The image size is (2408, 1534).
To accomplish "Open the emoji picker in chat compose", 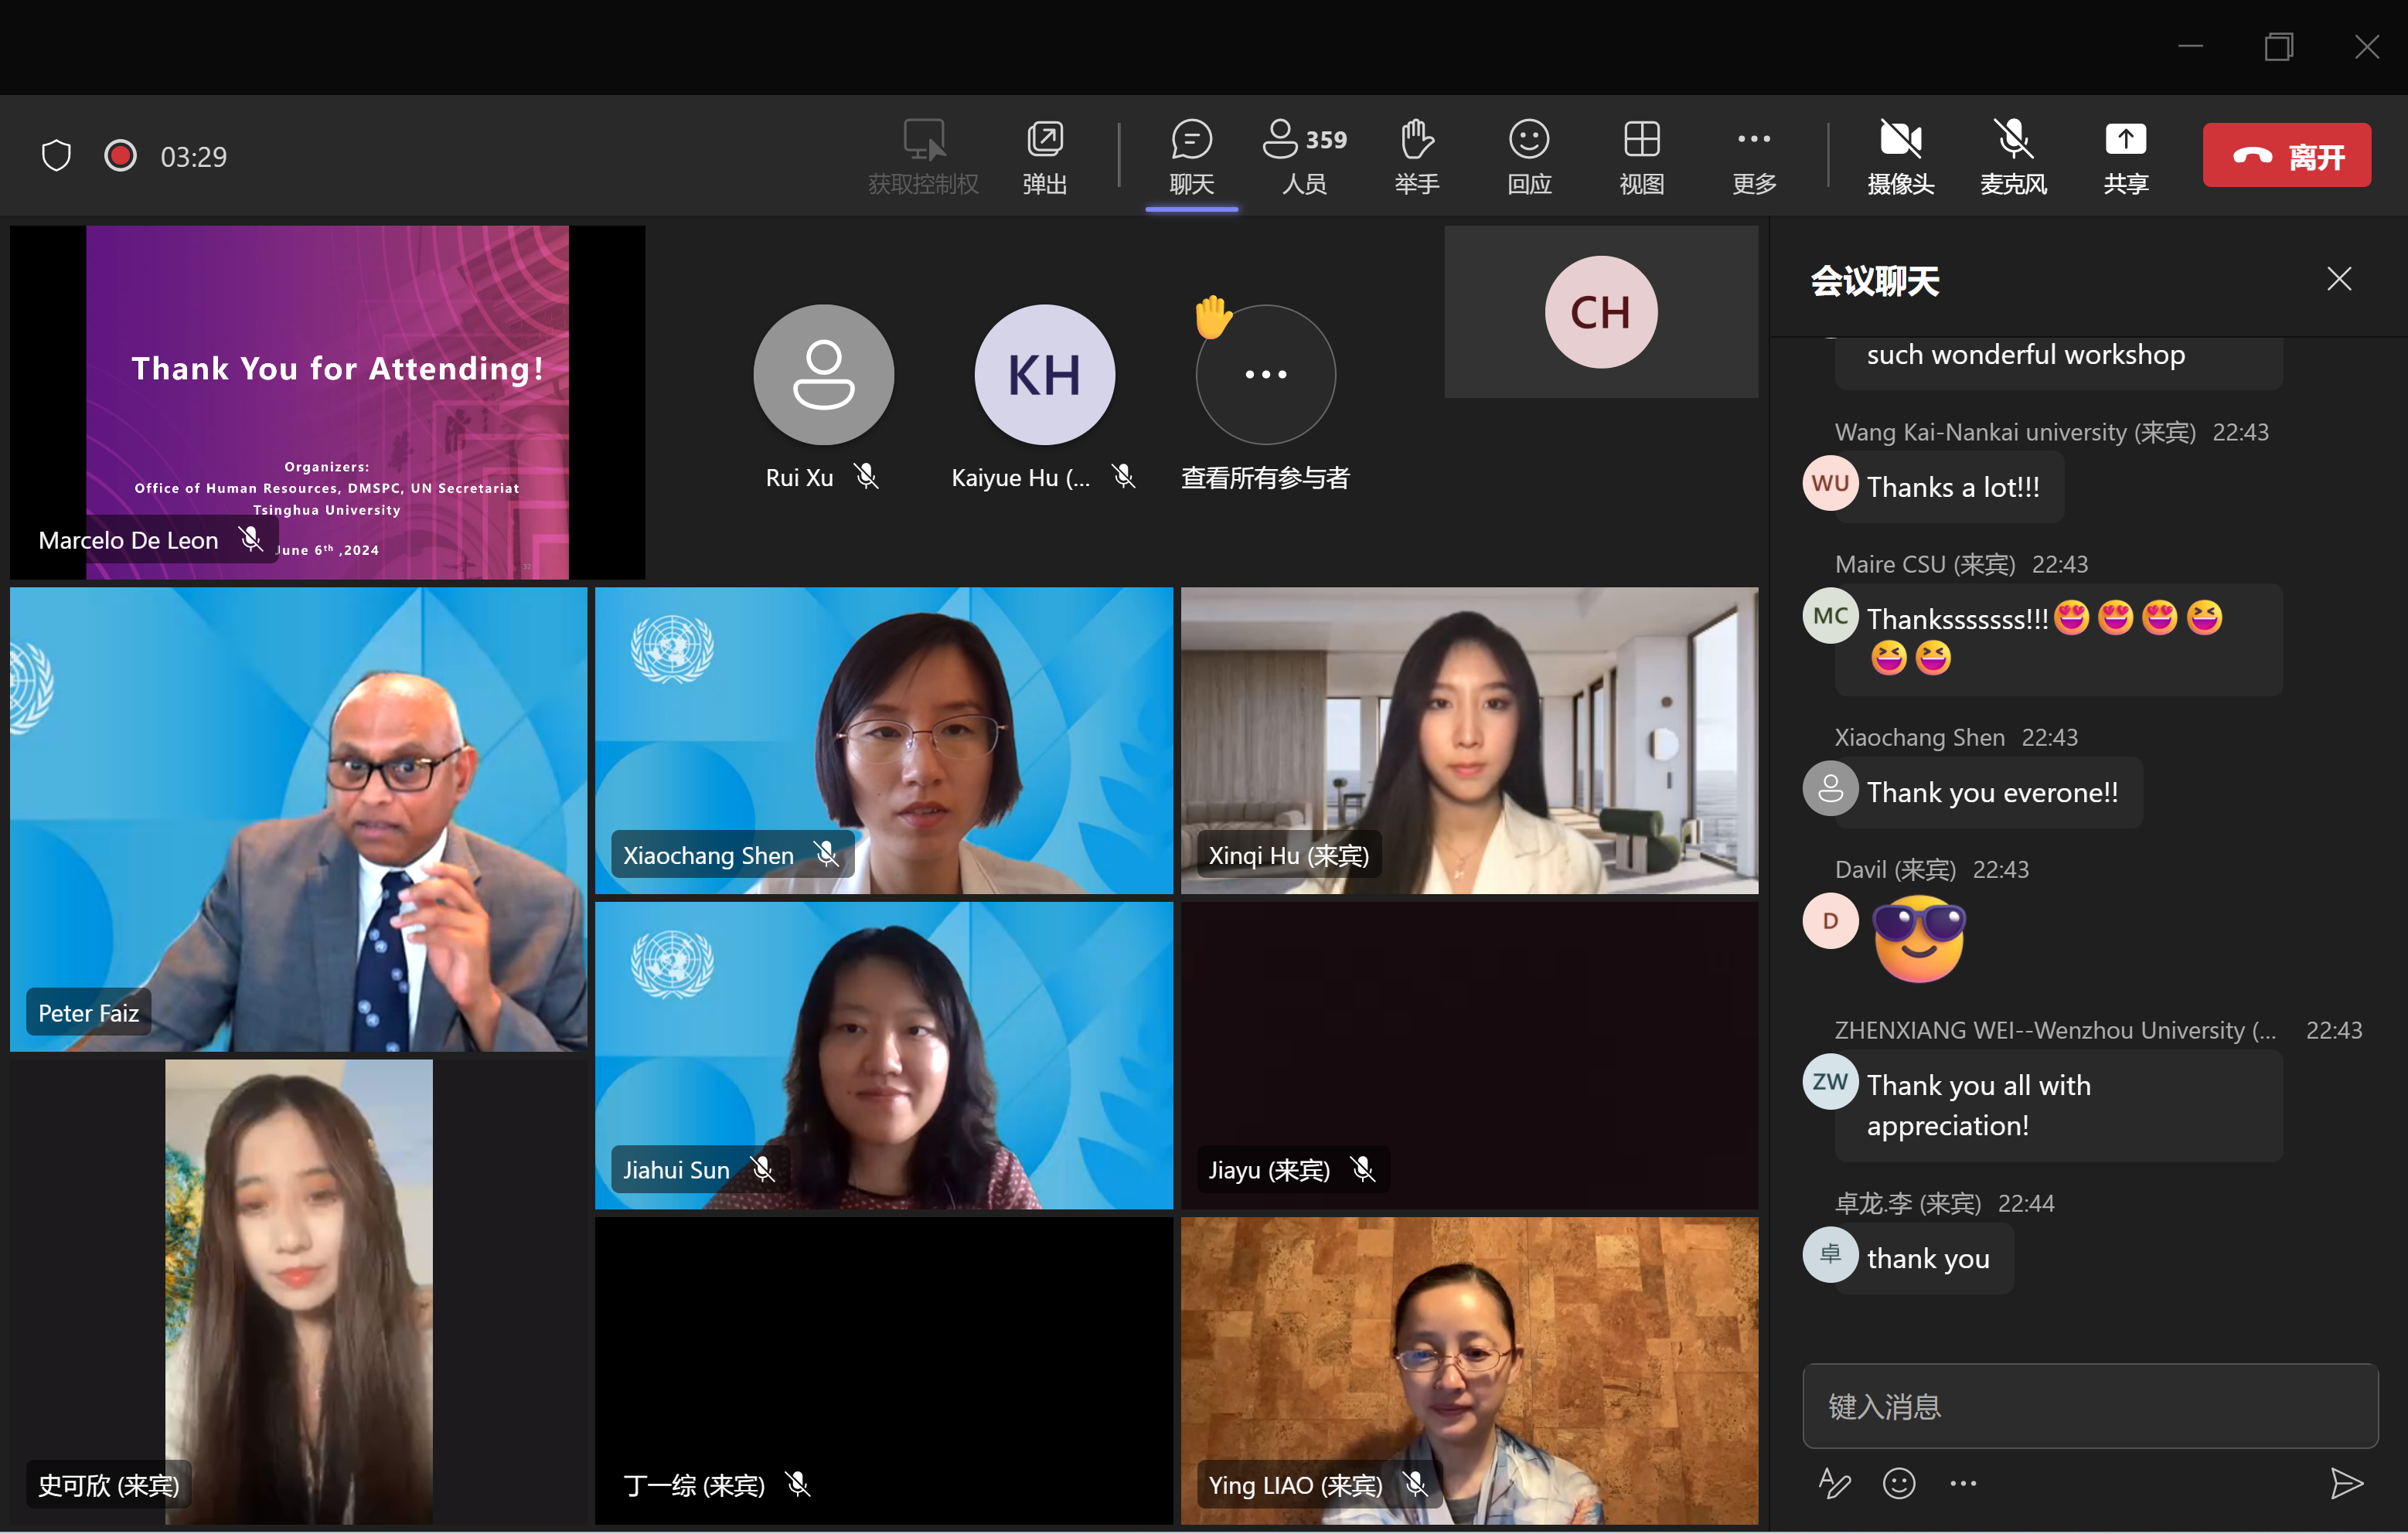I will point(1898,1484).
